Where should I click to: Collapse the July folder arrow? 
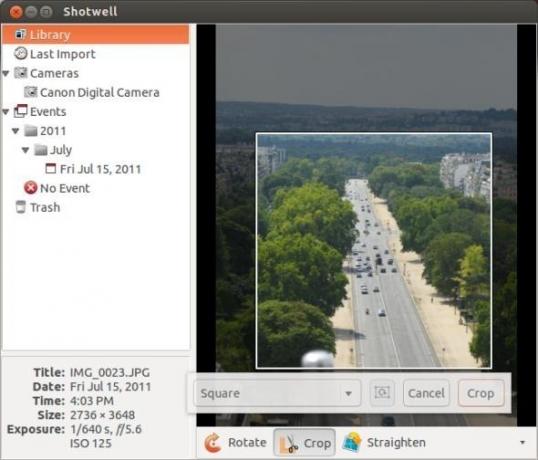pyautogui.click(x=25, y=150)
